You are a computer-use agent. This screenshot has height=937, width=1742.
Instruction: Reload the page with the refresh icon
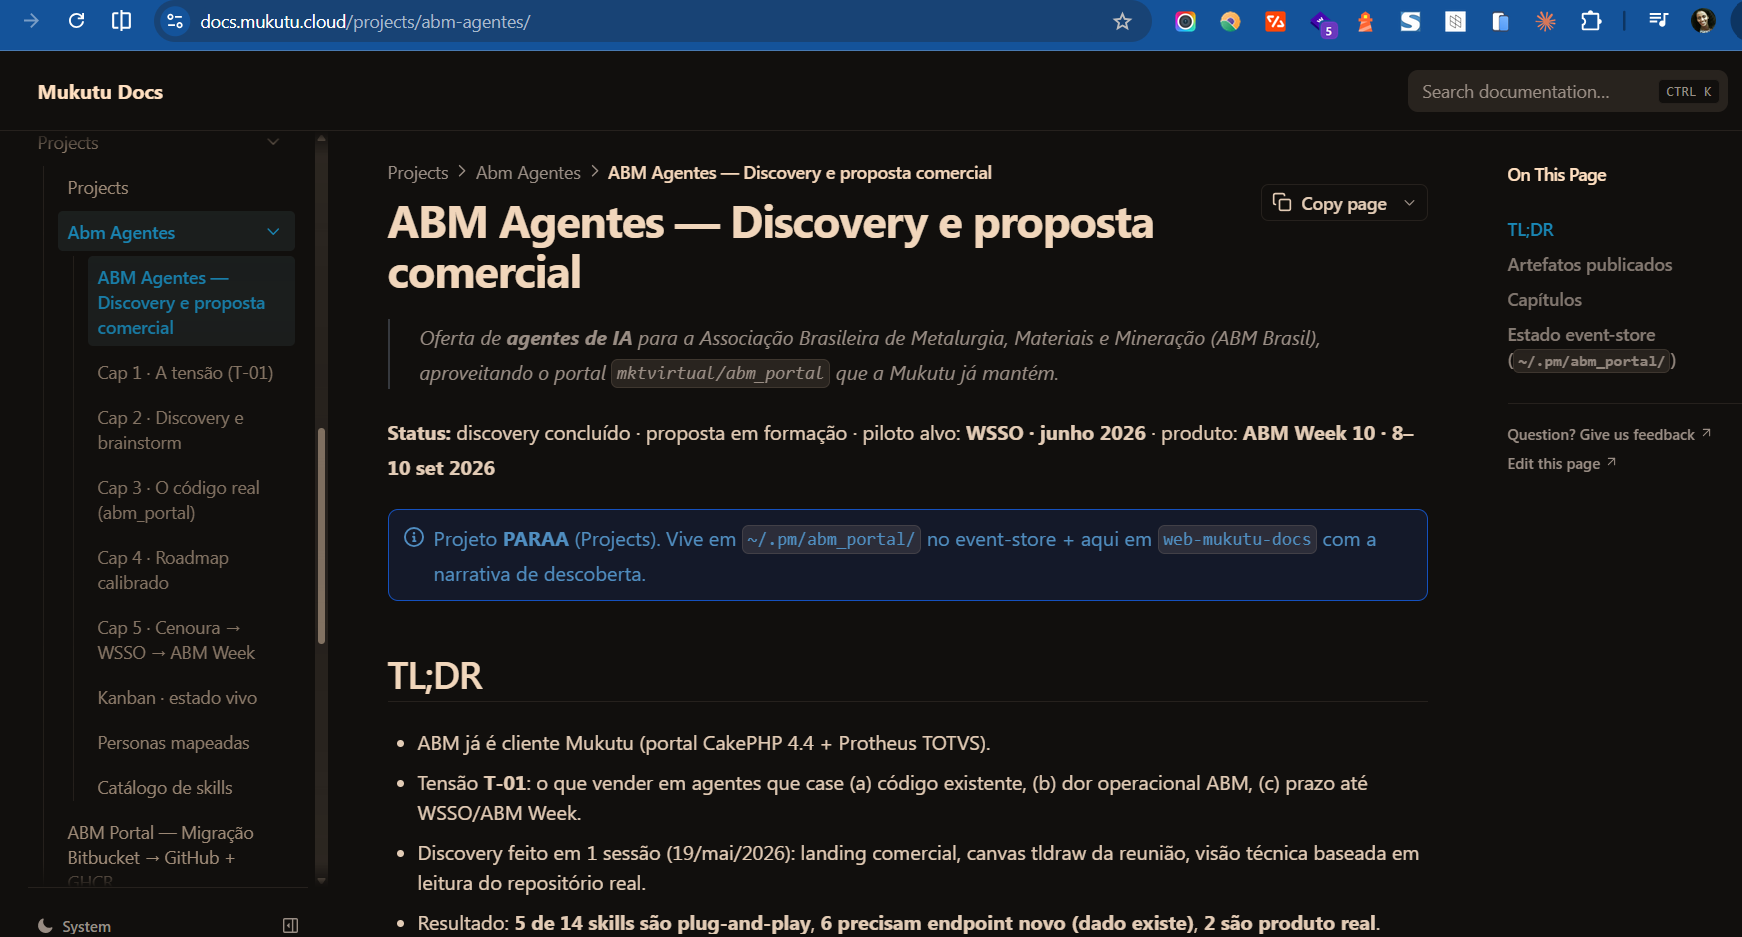[x=76, y=21]
